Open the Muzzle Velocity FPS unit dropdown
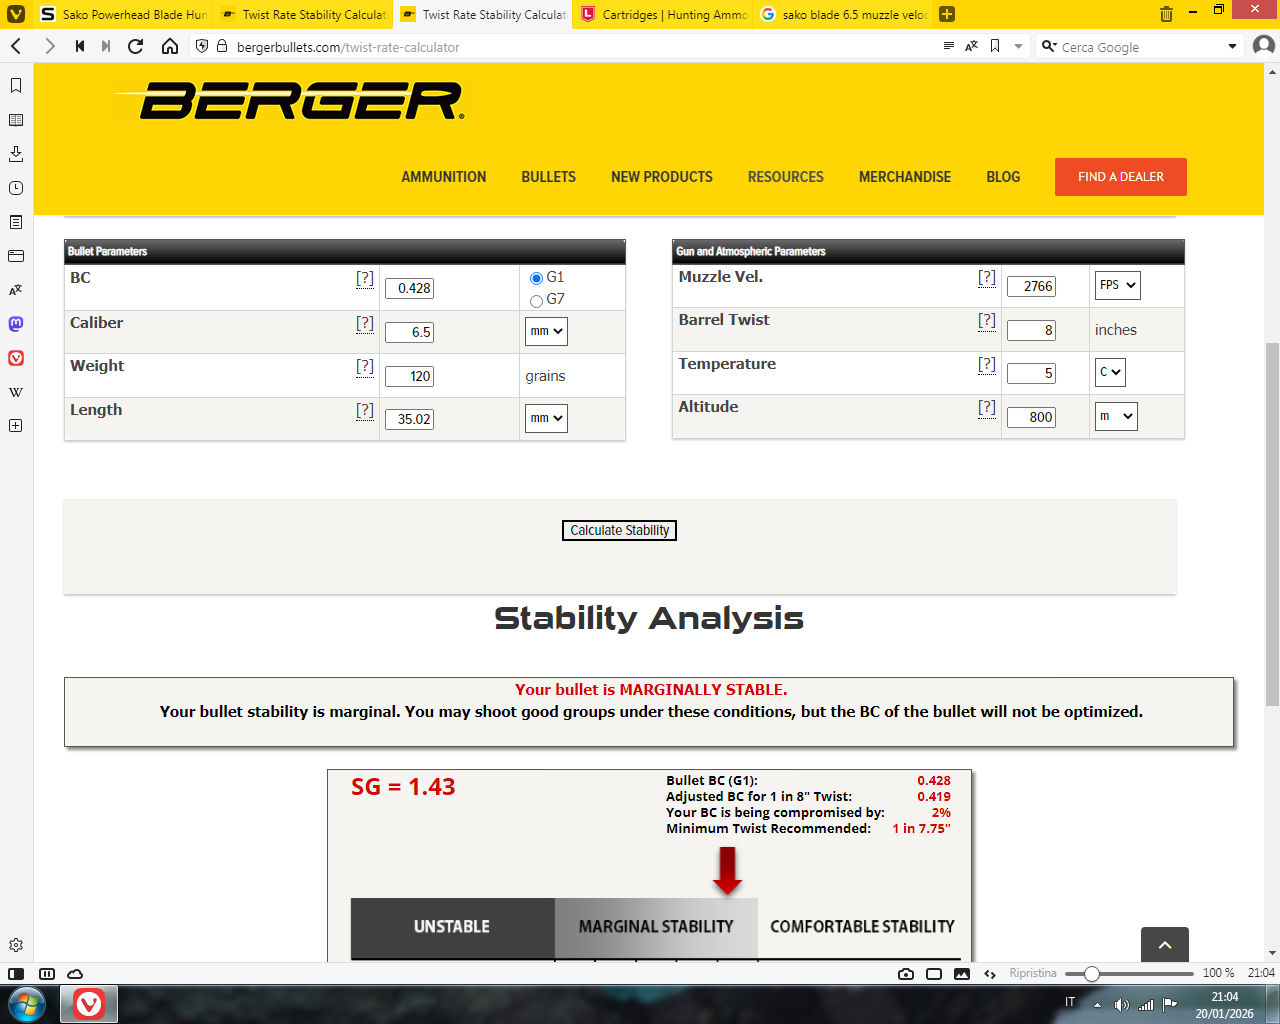The width and height of the screenshot is (1280, 1024). pyautogui.click(x=1117, y=285)
